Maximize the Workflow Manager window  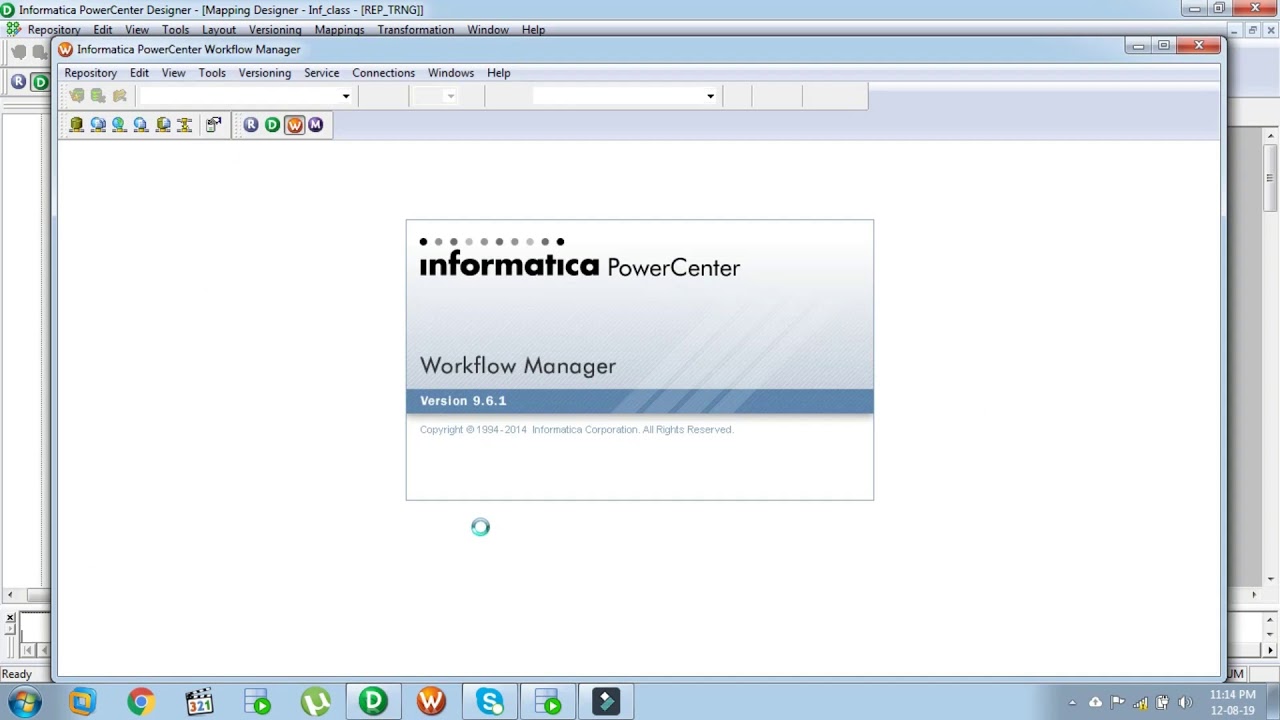click(x=1164, y=45)
